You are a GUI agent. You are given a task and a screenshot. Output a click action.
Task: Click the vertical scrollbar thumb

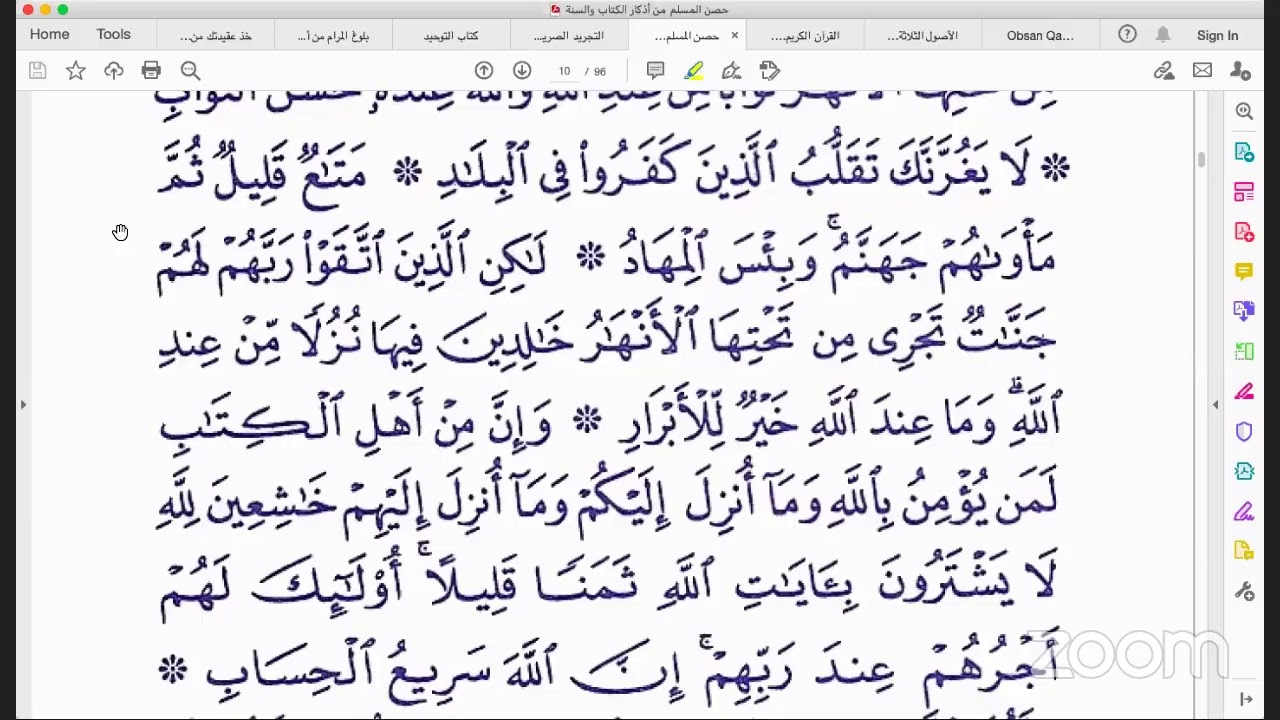click(x=1200, y=160)
